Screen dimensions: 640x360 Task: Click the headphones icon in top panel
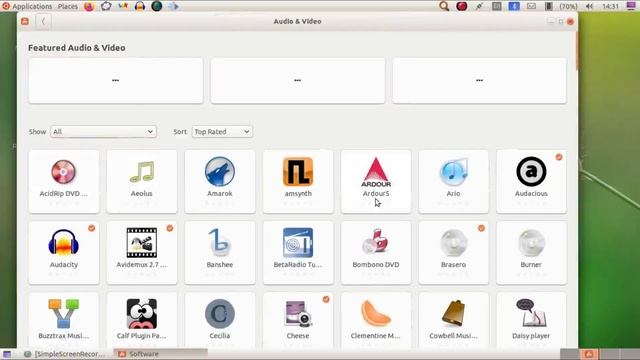[140, 6]
